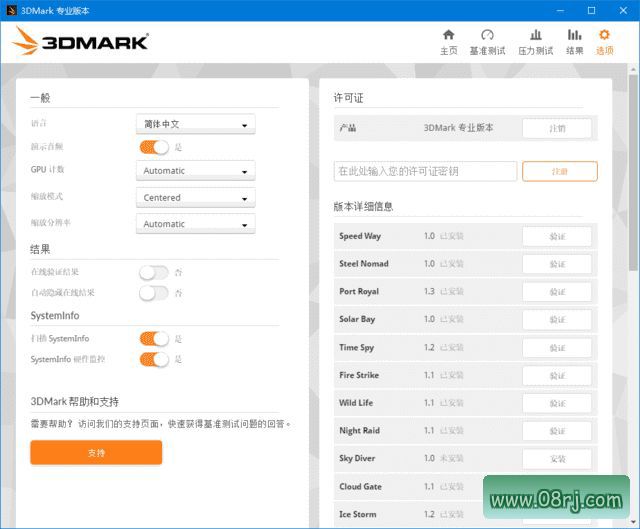Open the scaling mode Centered dropdown
Viewport: 640px width, 529px height.
[x=196, y=198]
